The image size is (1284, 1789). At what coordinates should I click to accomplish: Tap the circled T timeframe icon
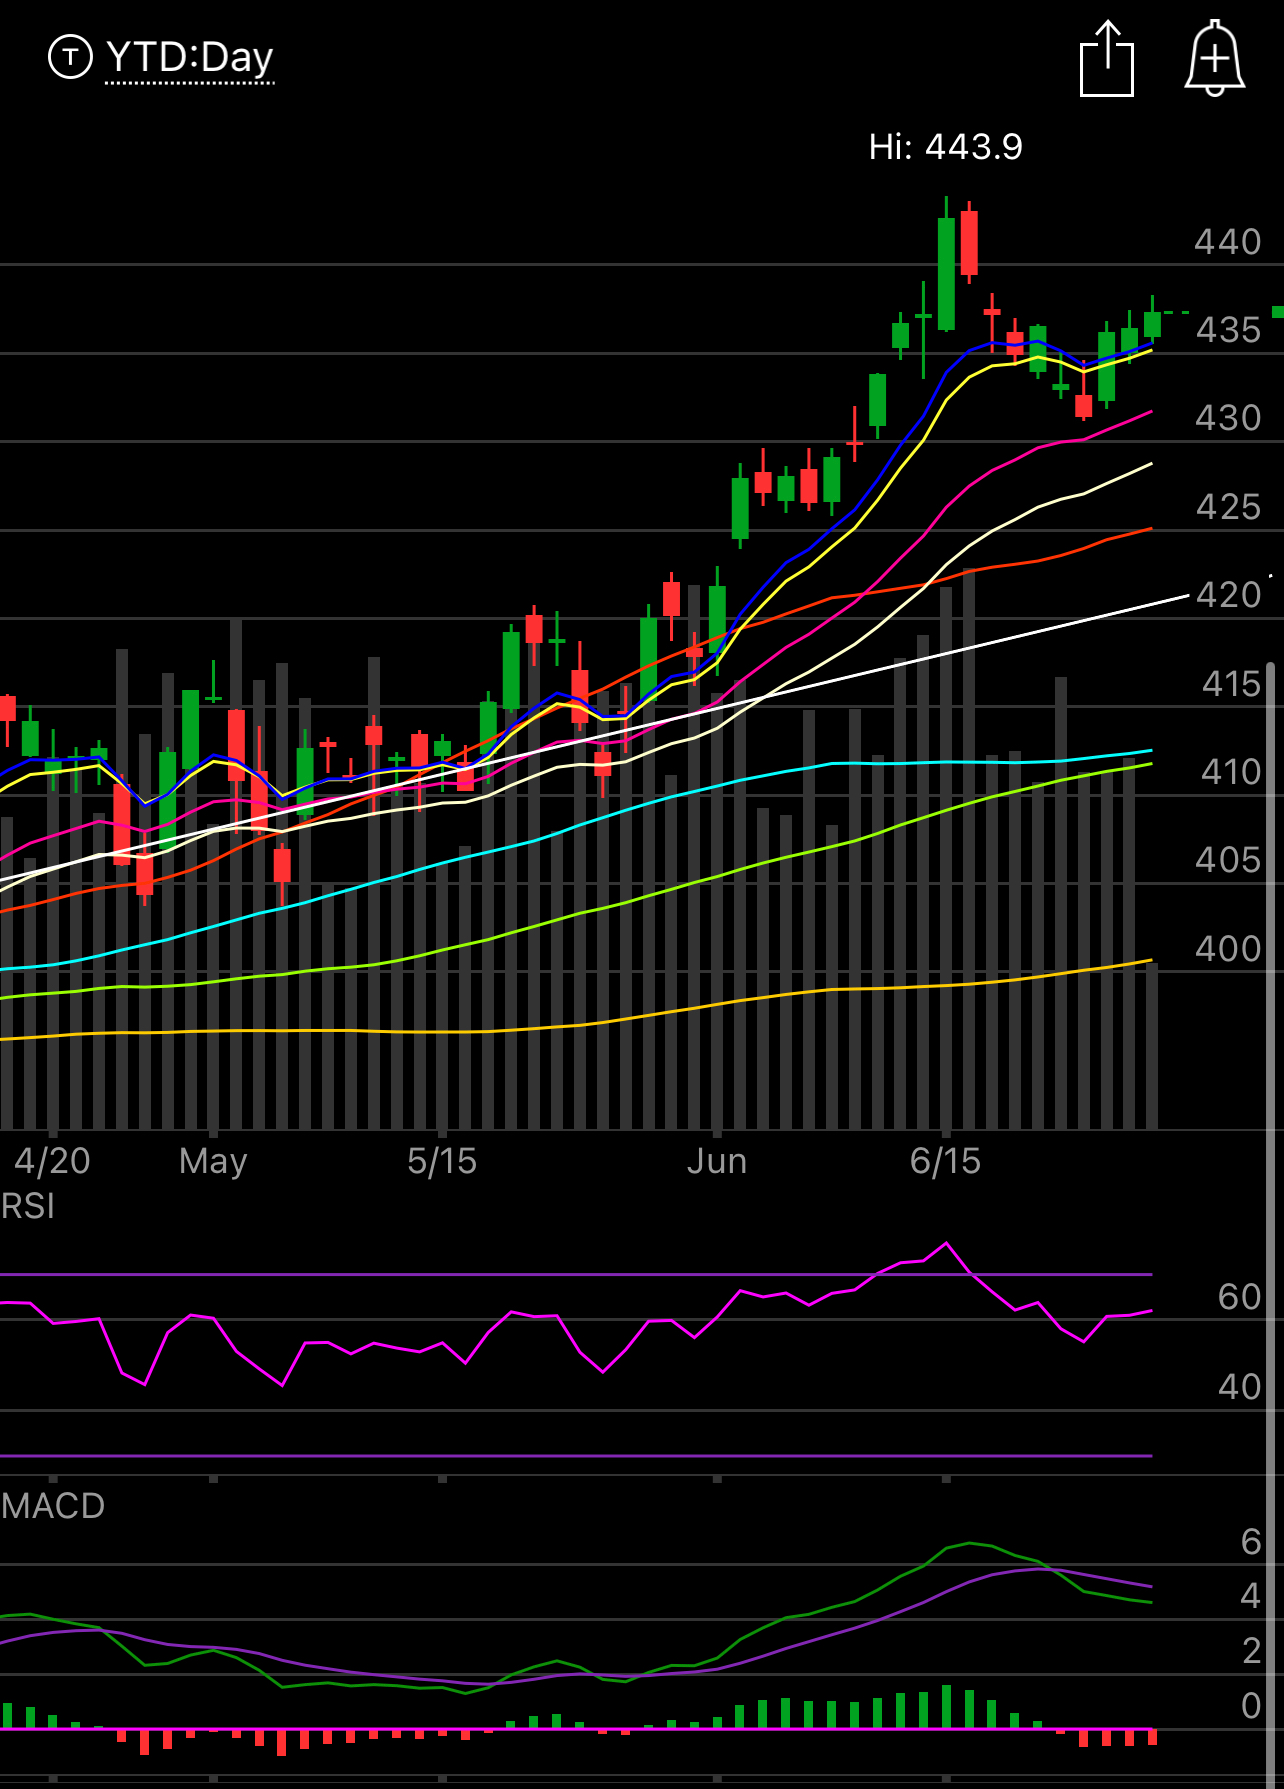click(70, 57)
